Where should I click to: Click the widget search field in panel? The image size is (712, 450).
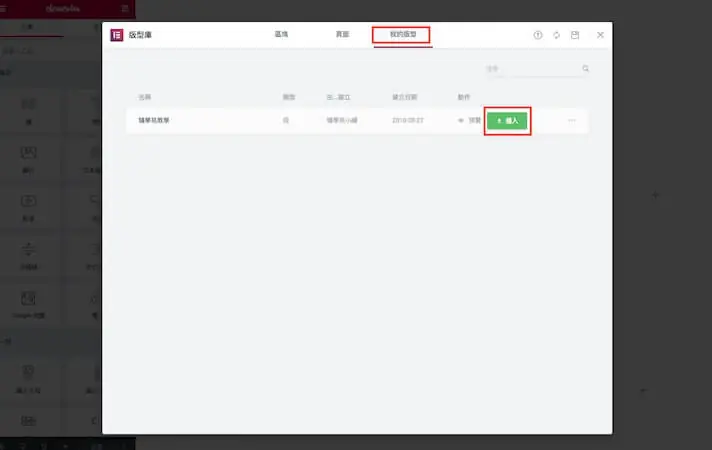[50, 51]
